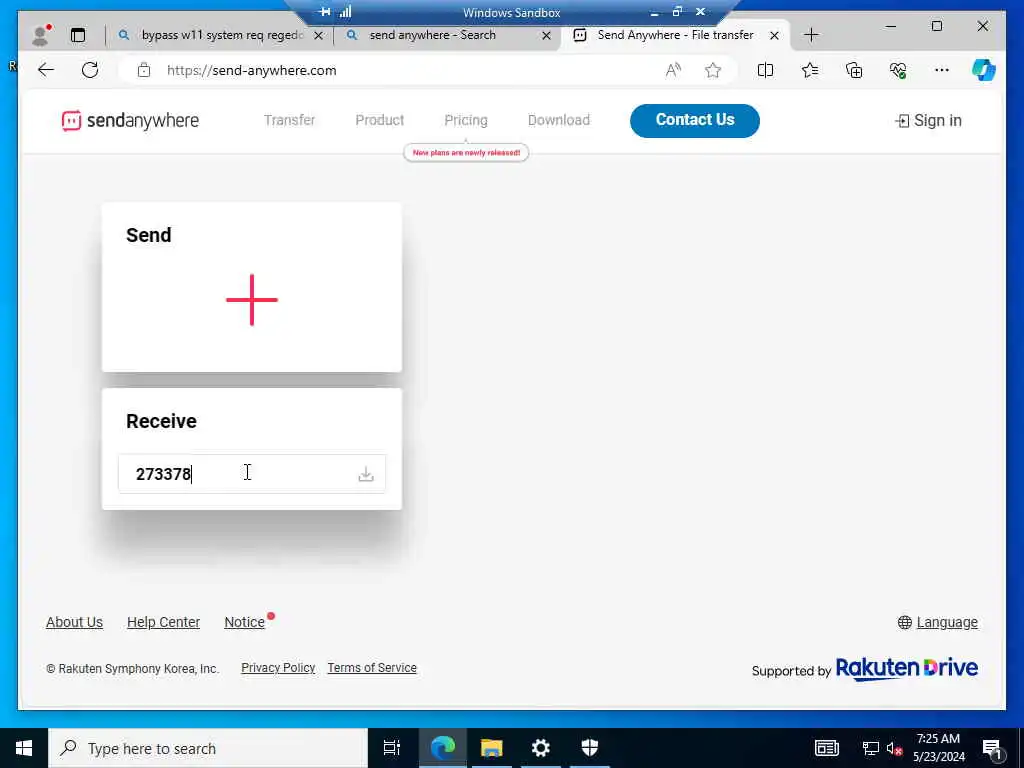View site information lock icon
The width and height of the screenshot is (1024, 768).
click(x=144, y=70)
